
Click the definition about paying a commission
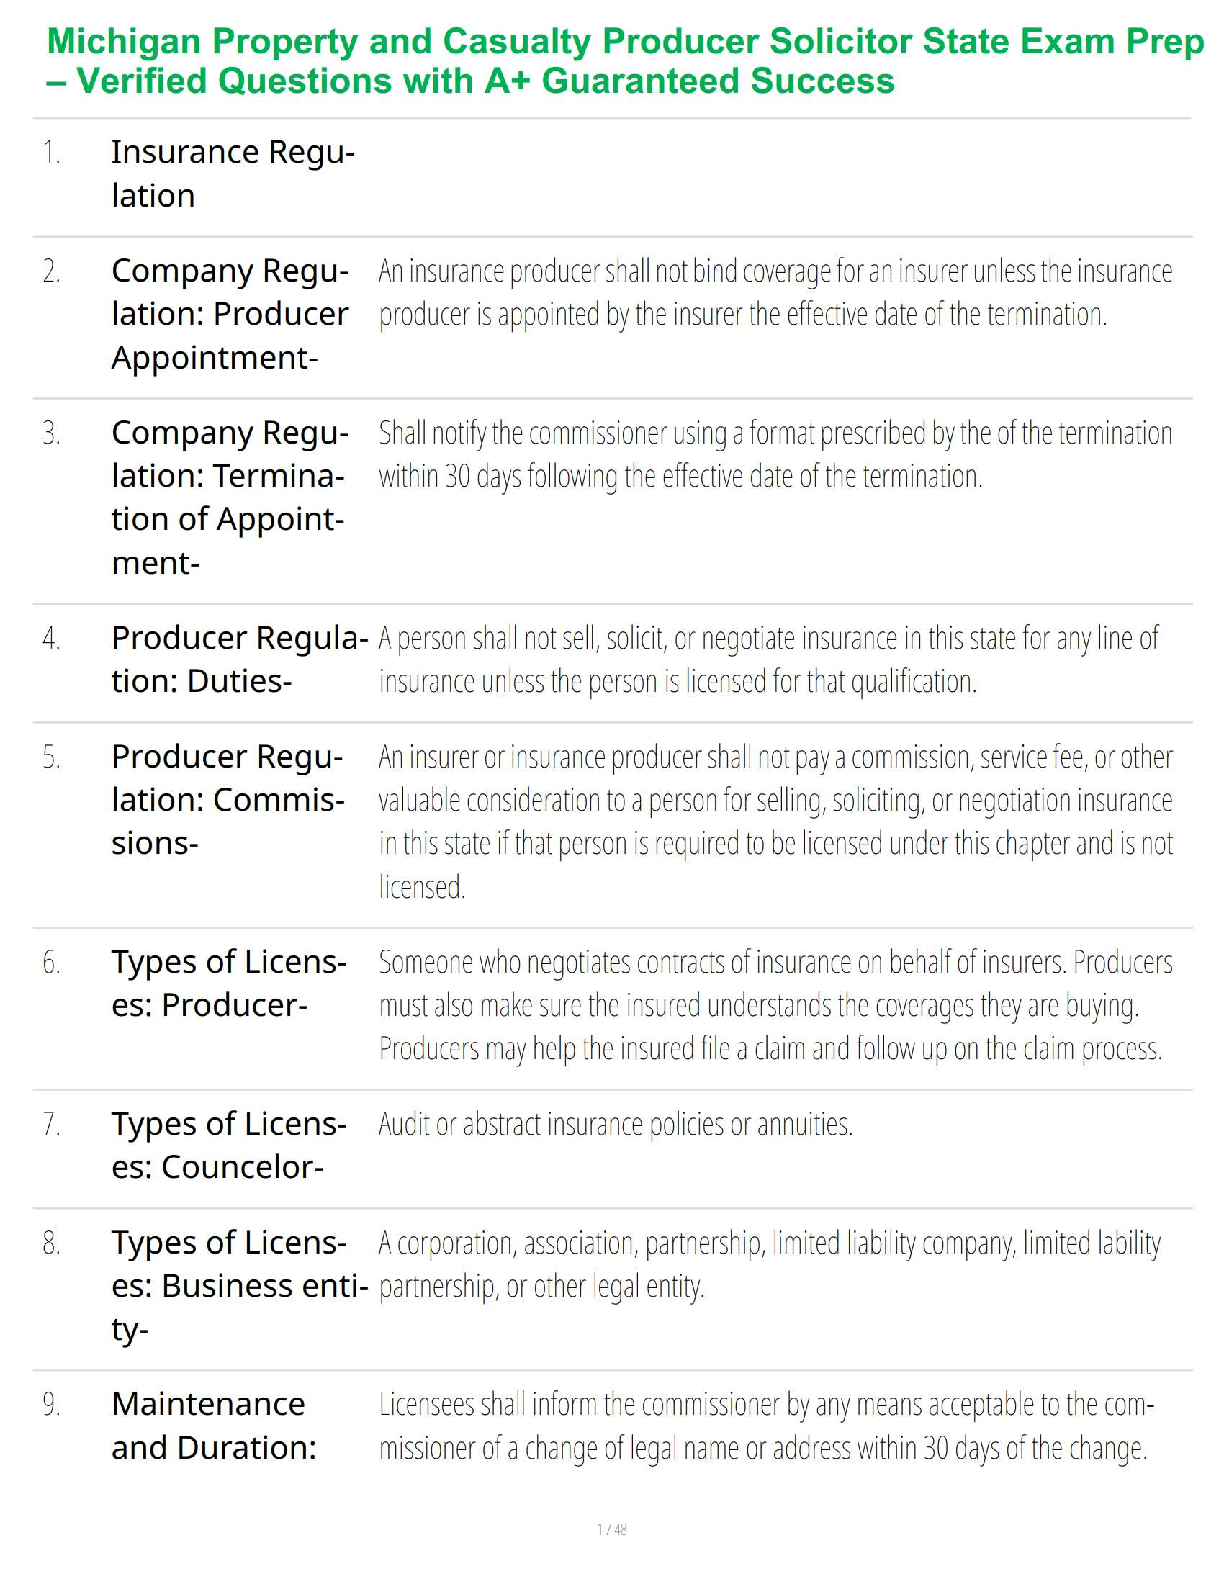coord(775,822)
